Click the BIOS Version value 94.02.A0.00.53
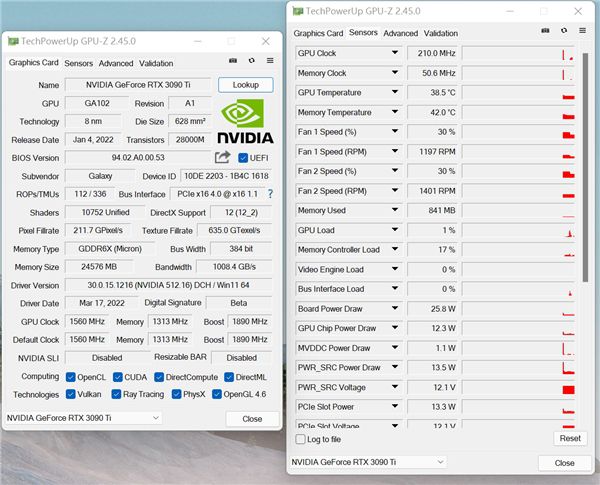The width and height of the screenshot is (600, 485). tap(138, 158)
